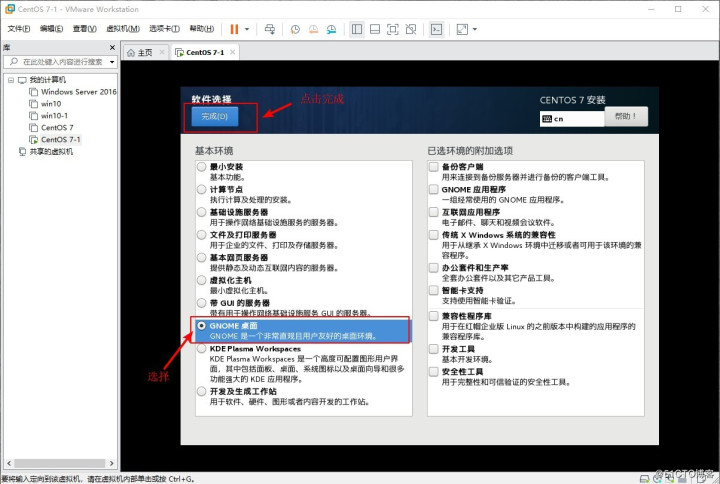Click the 帮助! button in installer
Viewport: 720px width, 484px height.
(x=626, y=116)
